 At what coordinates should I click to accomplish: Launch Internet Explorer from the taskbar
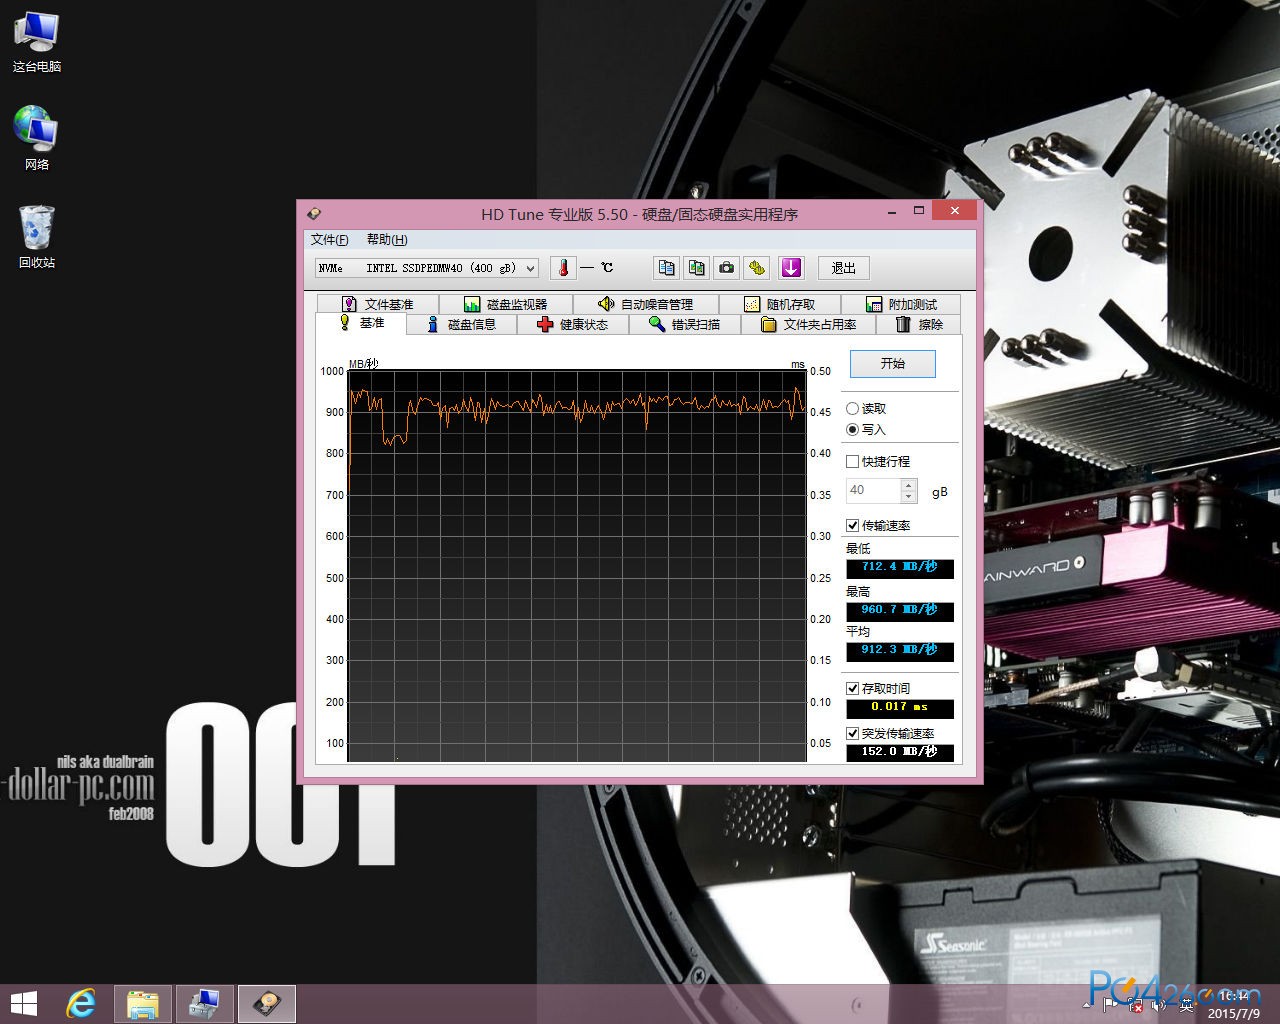click(x=81, y=1004)
